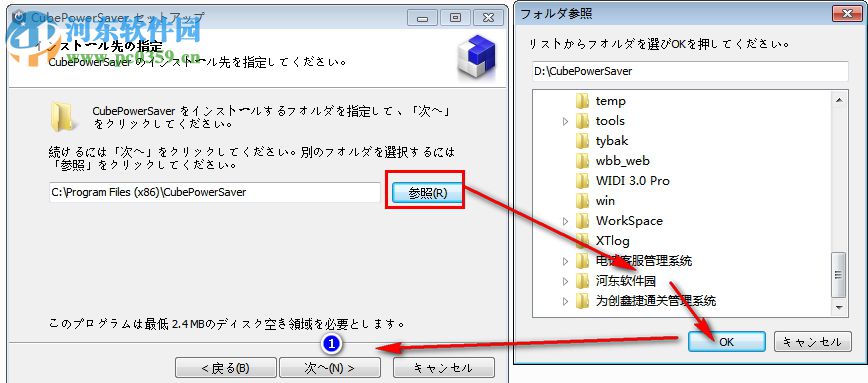Screen dimensions: 868x383
Task: Click the tybak folder icon
Action: (582, 141)
